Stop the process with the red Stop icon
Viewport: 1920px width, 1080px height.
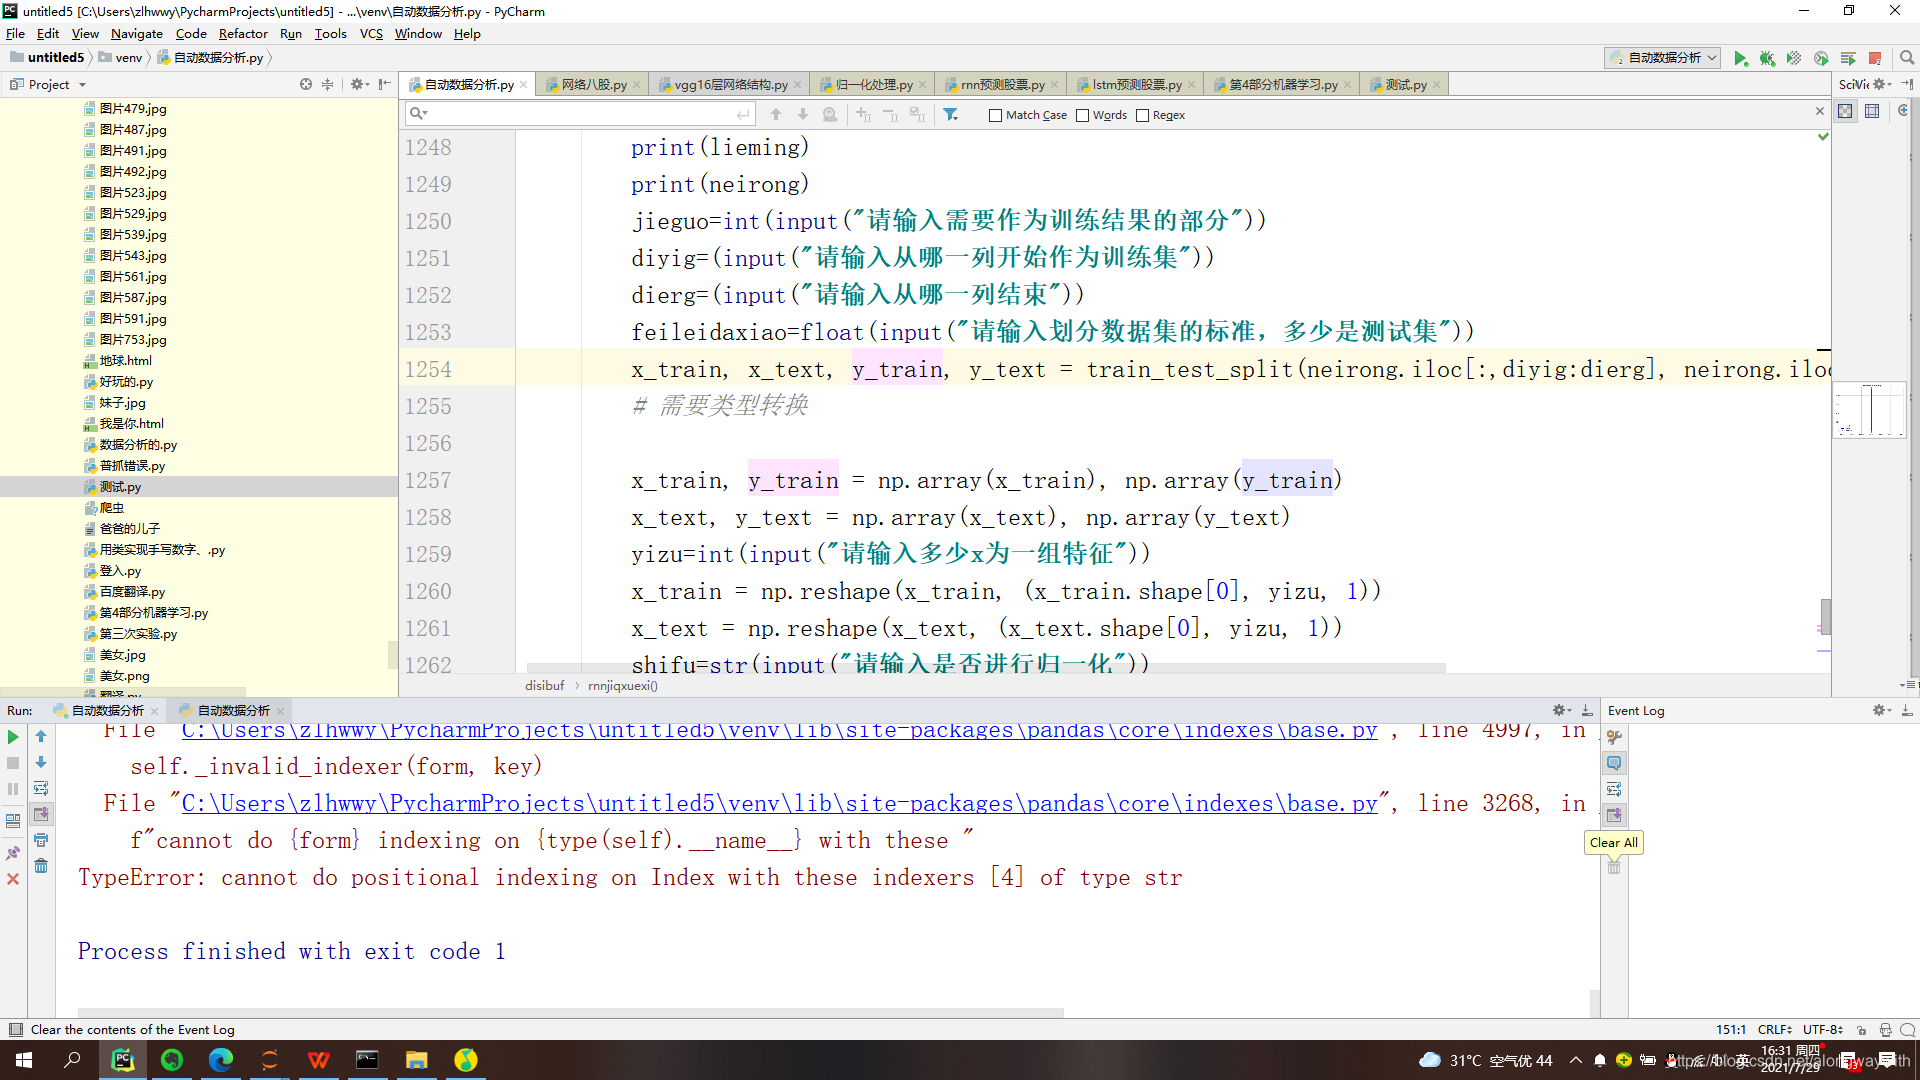coord(1875,58)
